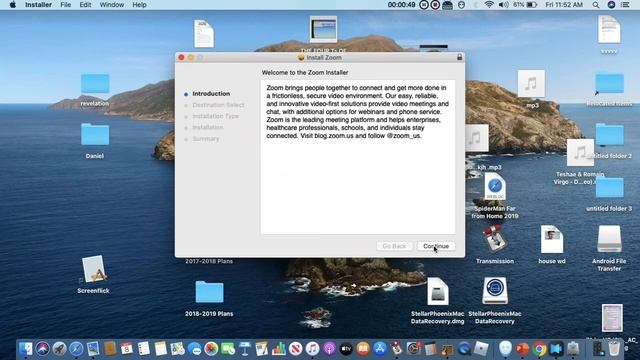The image size is (640, 360).
Task: Select StellarPhoenixMacDataRecovery.dmg file
Action: point(438,292)
